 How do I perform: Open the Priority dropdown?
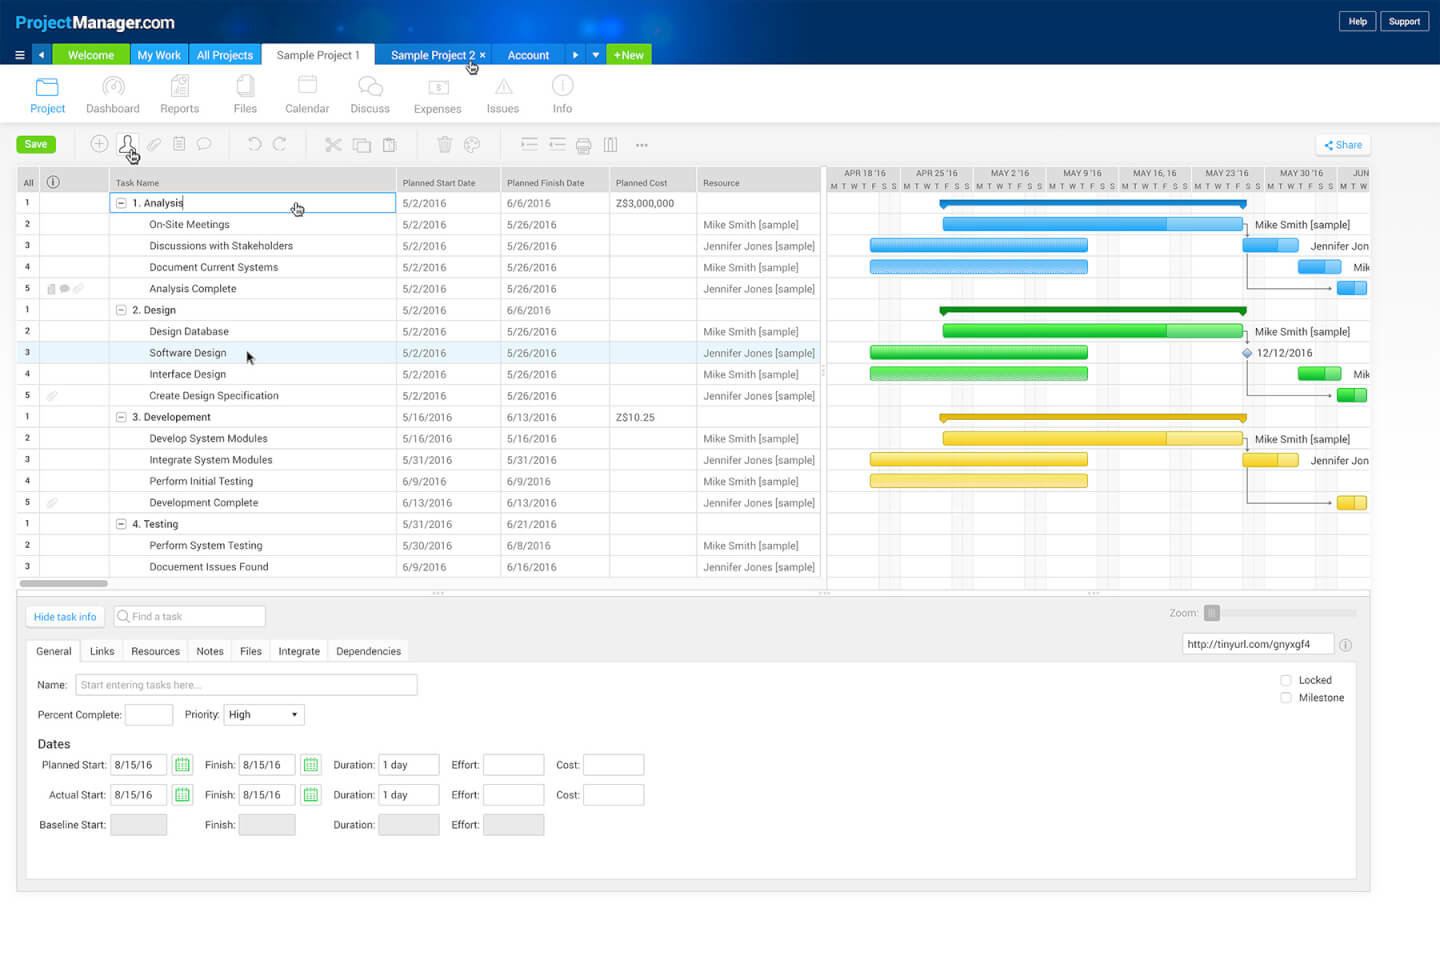(x=264, y=715)
